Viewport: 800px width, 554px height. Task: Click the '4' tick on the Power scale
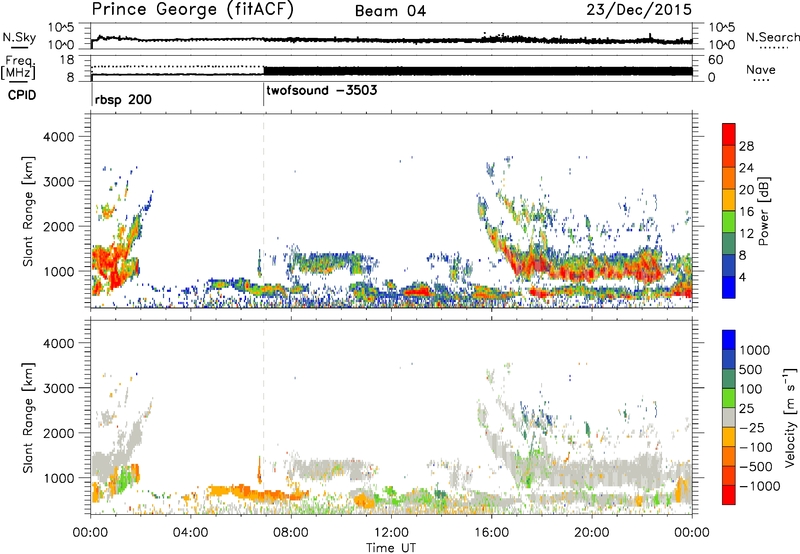(743, 277)
